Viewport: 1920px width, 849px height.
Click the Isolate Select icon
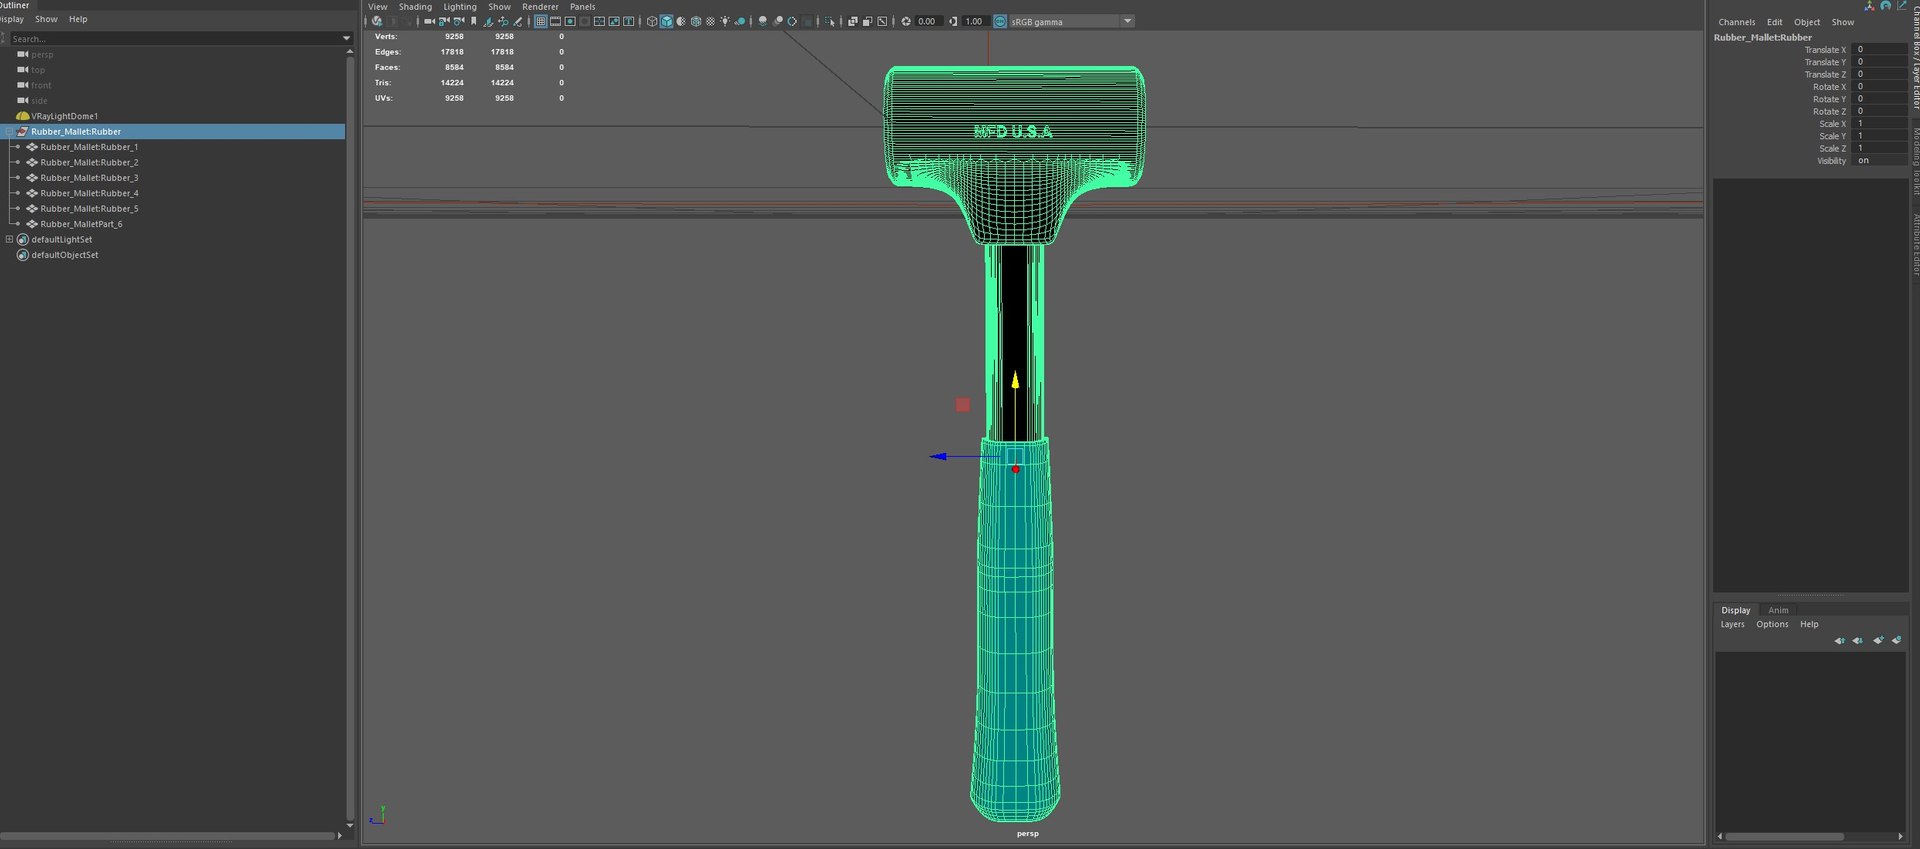829,21
